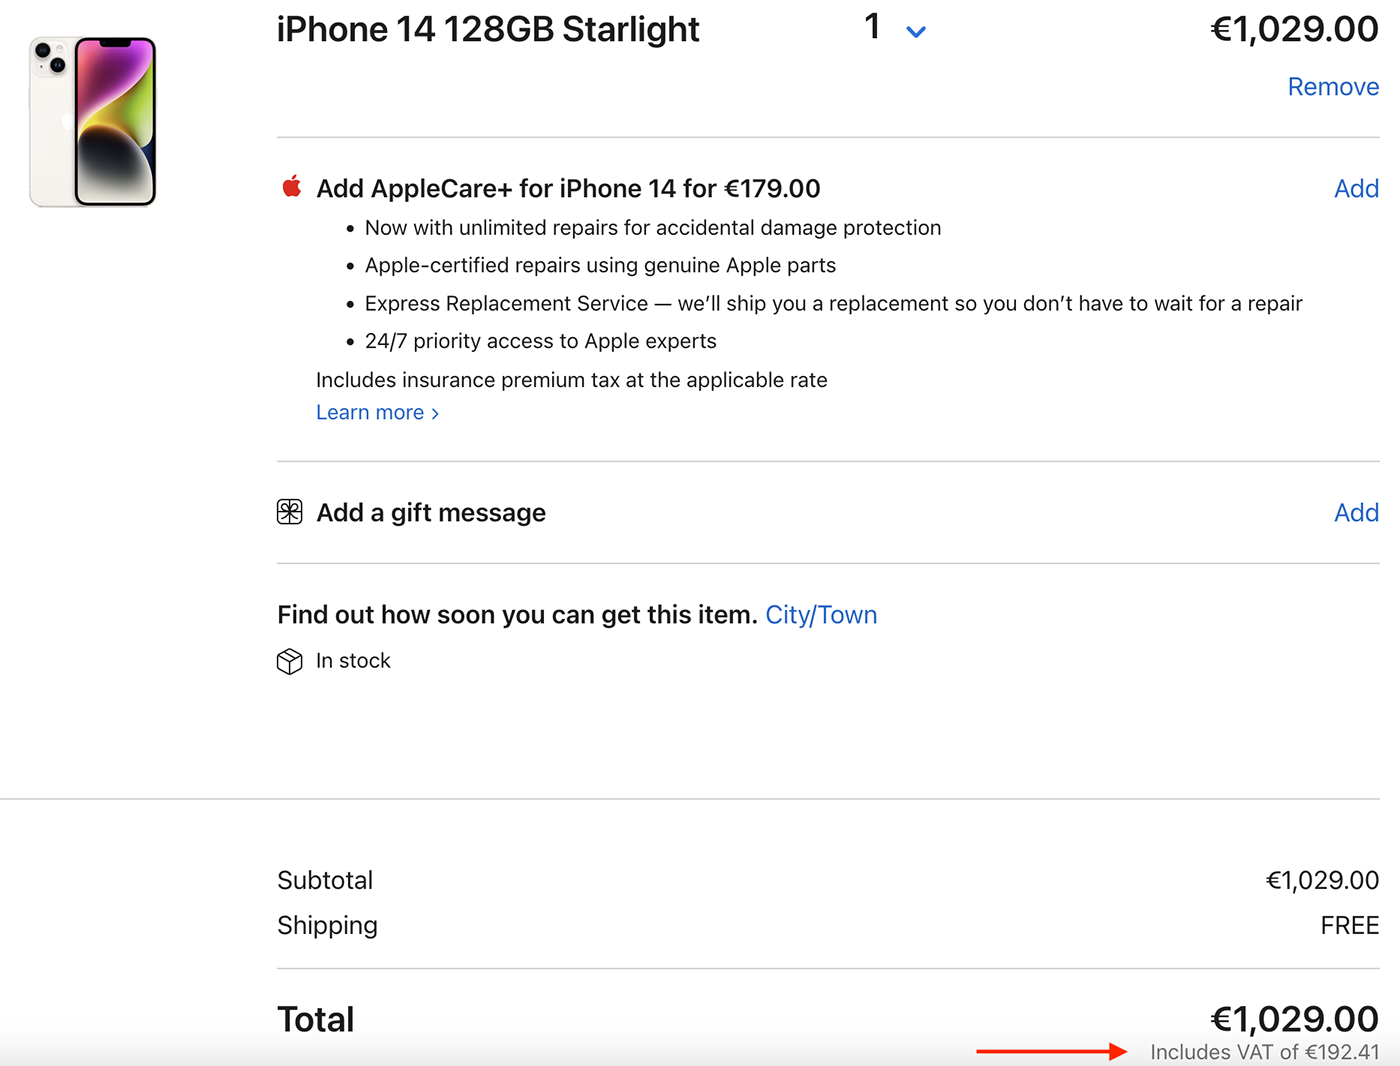Click the Includes VAT of €192.41 note
Screen dimensions: 1400x1066
[x=1264, y=1052]
